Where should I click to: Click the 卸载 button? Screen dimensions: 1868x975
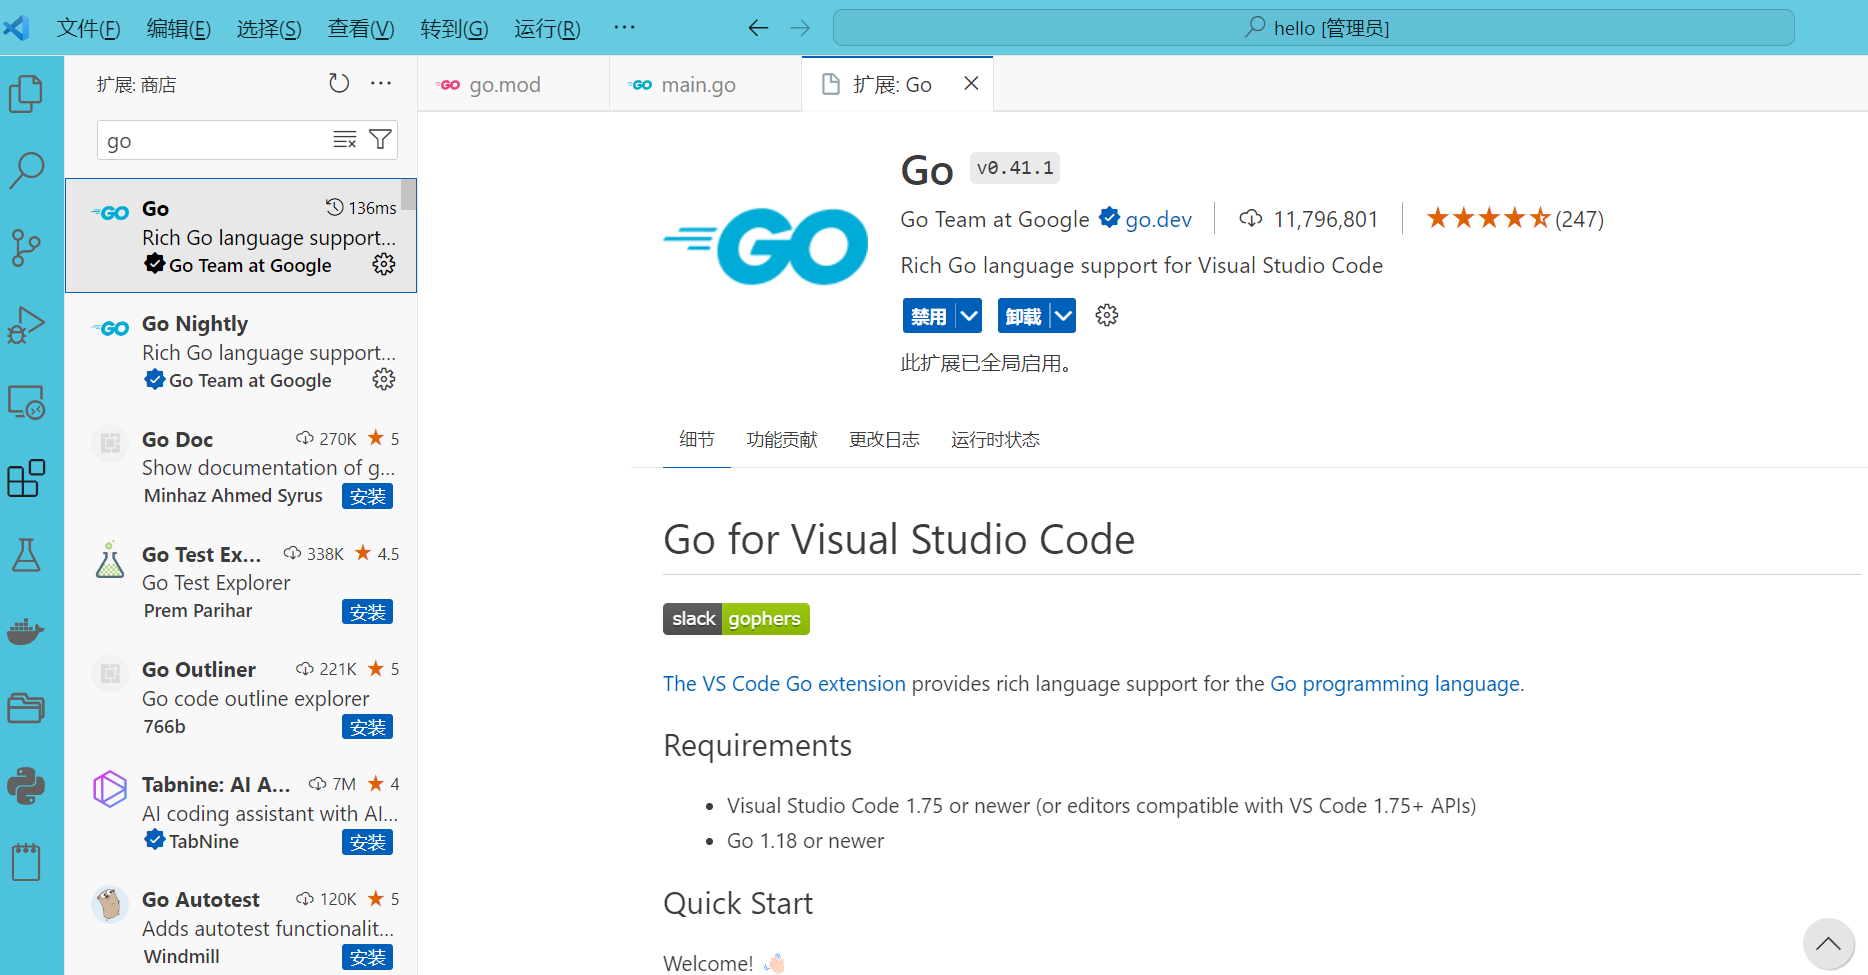point(1023,316)
